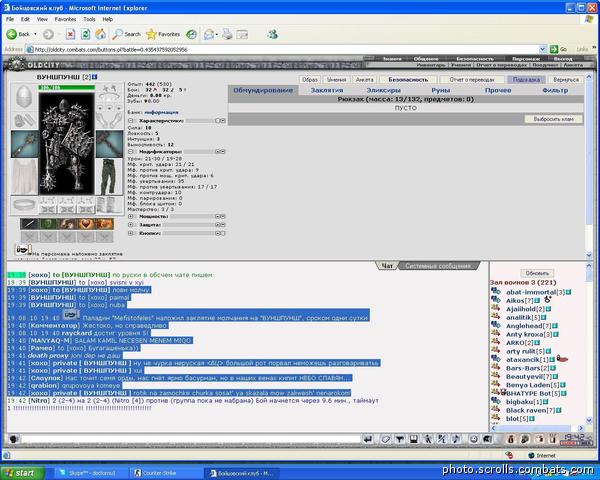
Task: Expand the Мощность section
Action: point(133,216)
